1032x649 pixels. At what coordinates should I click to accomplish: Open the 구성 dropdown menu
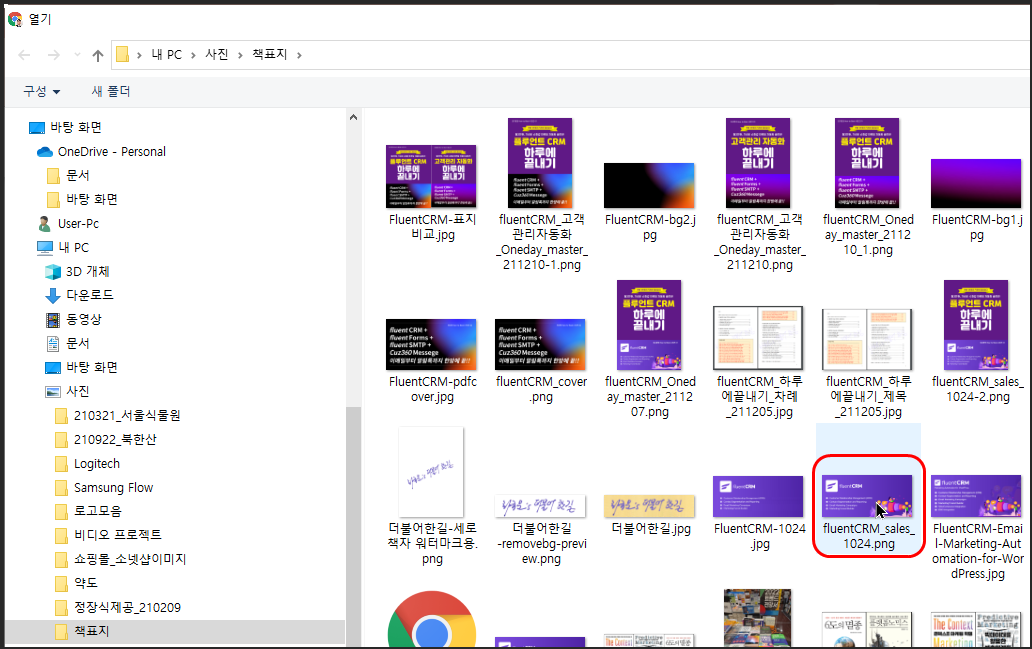click(42, 91)
